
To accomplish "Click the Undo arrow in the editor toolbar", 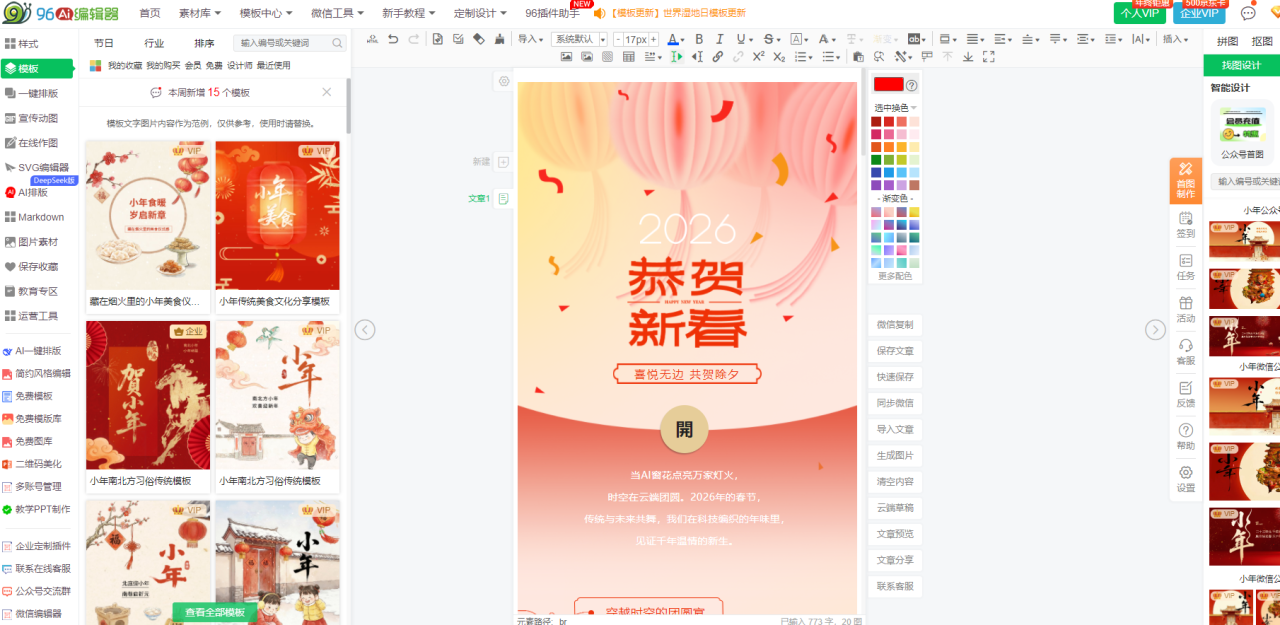I will [392, 39].
